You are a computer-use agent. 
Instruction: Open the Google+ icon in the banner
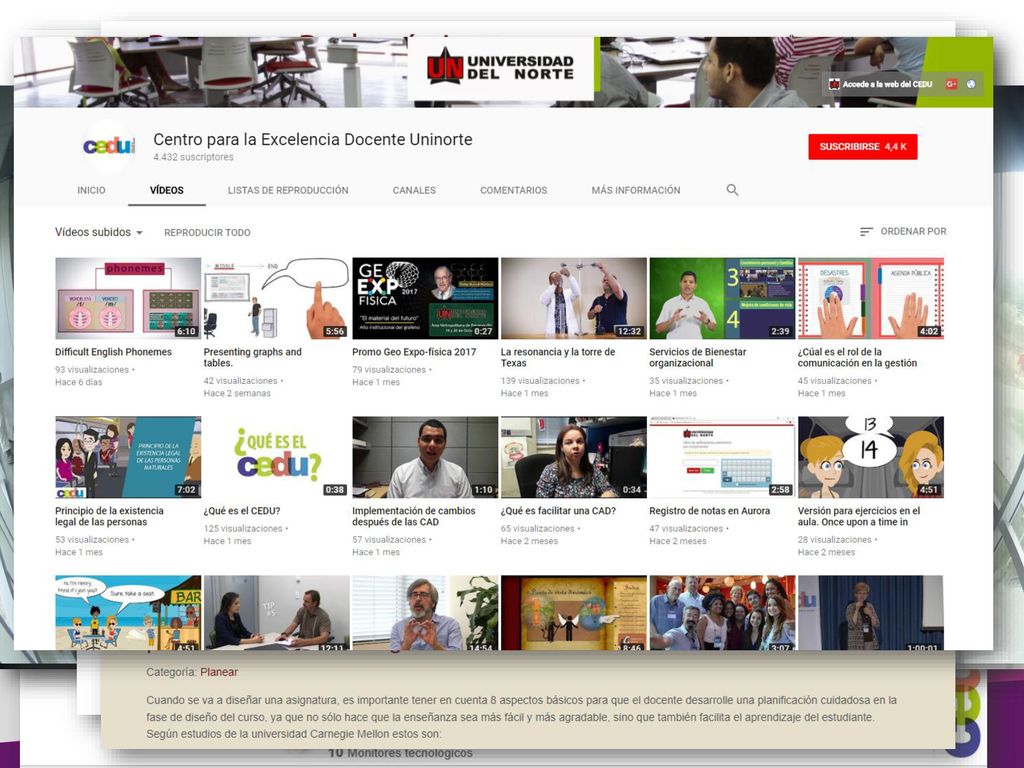click(x=952, y=84)
